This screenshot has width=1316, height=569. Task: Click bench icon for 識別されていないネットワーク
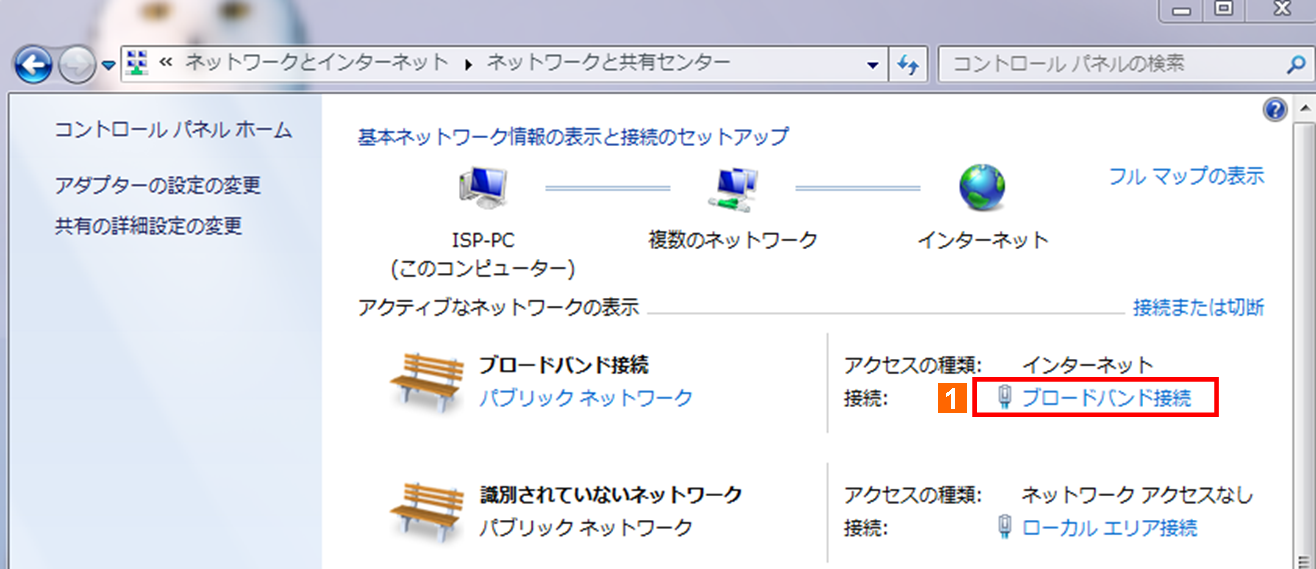click(428, 511)
